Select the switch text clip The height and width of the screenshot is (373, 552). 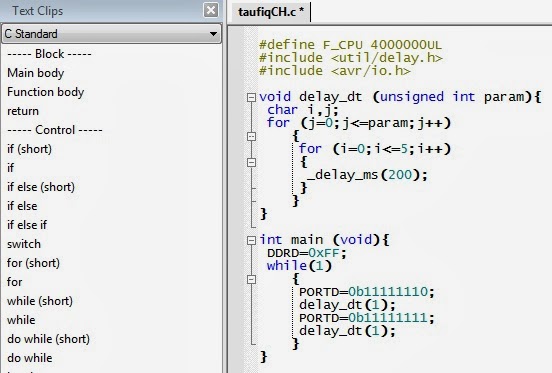(24, 244)
